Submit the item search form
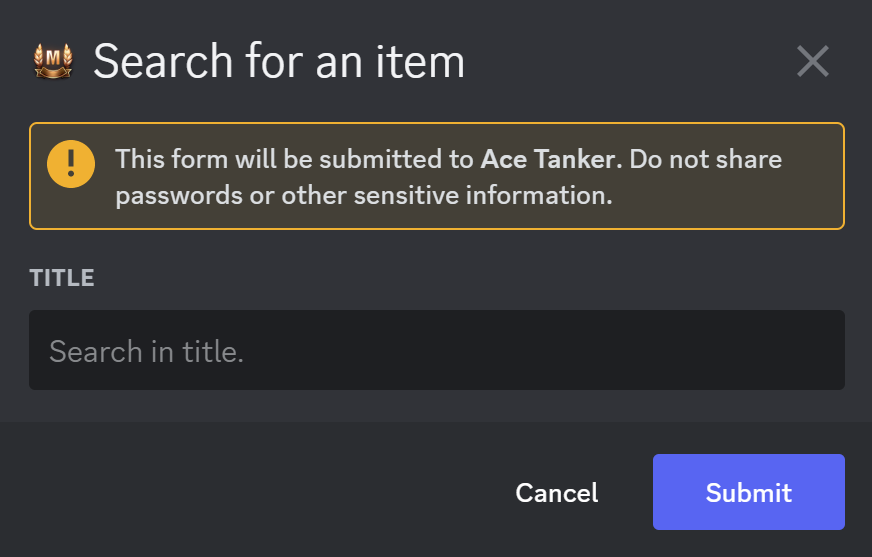 [748, 492]
